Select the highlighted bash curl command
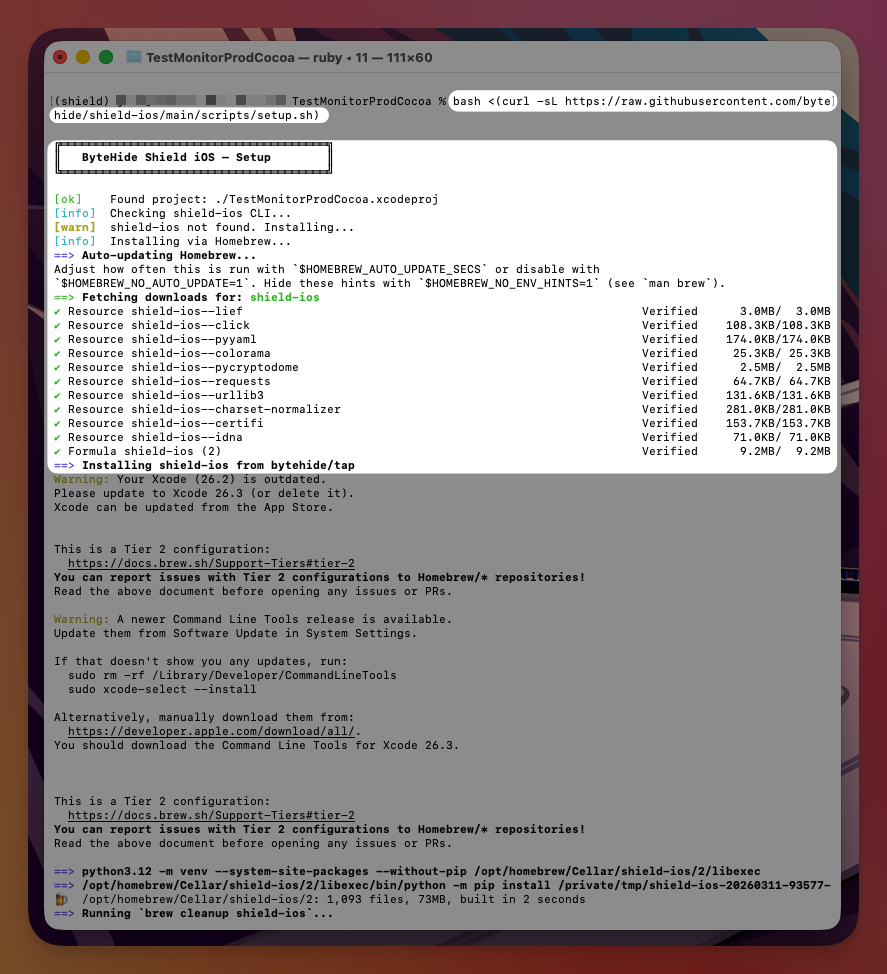The image size is (887, 974). pyautogui.click(x=640, y=101)
